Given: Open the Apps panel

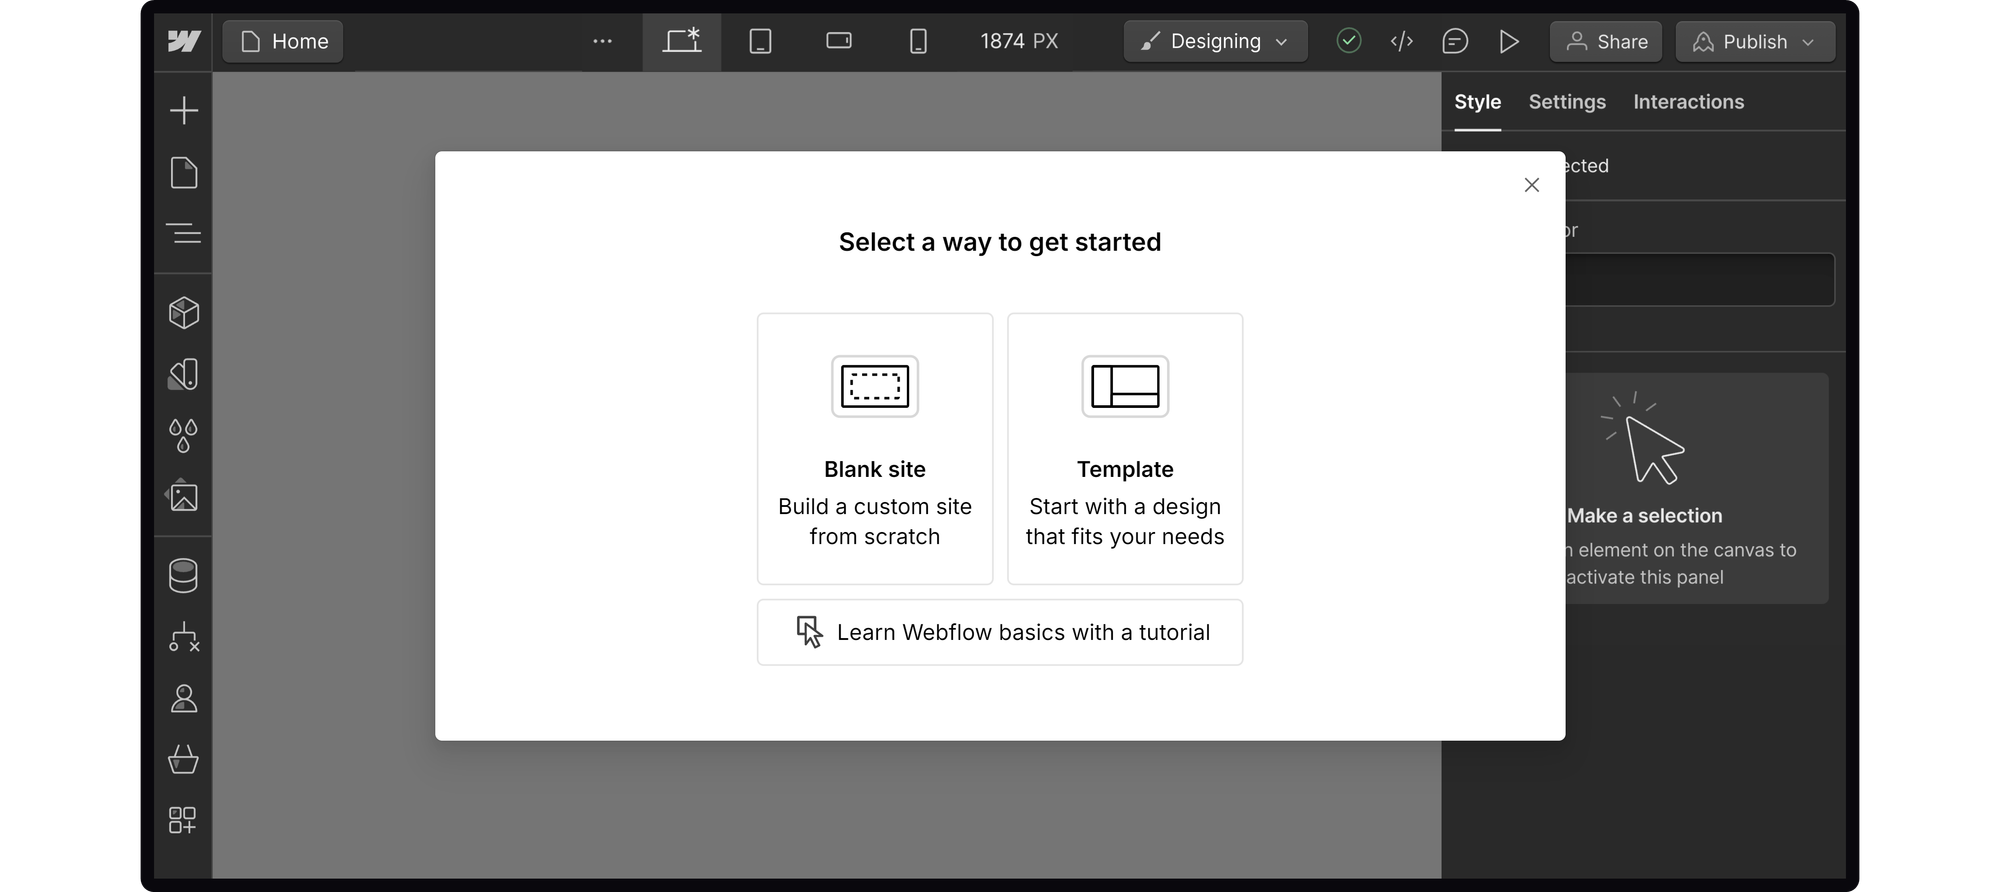Looking at the screenshot, I should tap(183, 820).
